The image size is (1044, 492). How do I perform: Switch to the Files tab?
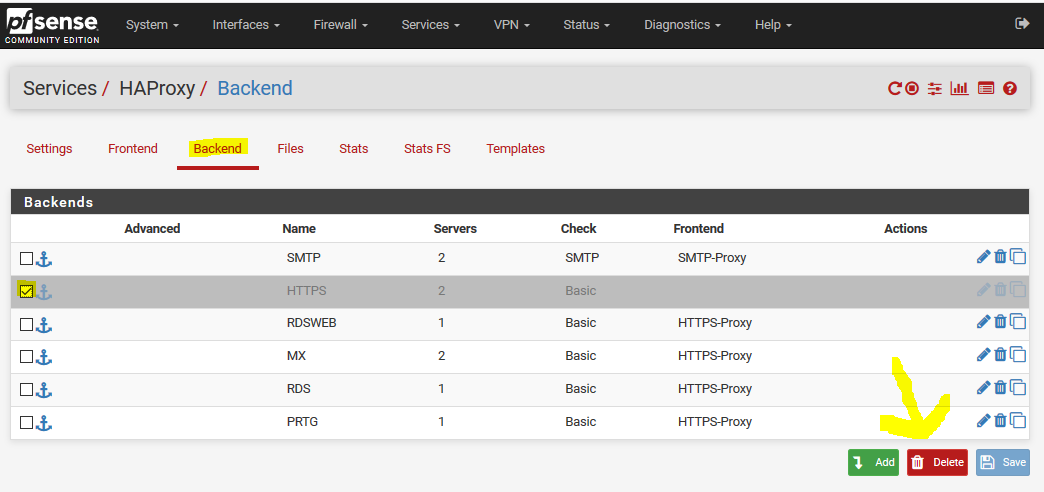tap(290, 148)
